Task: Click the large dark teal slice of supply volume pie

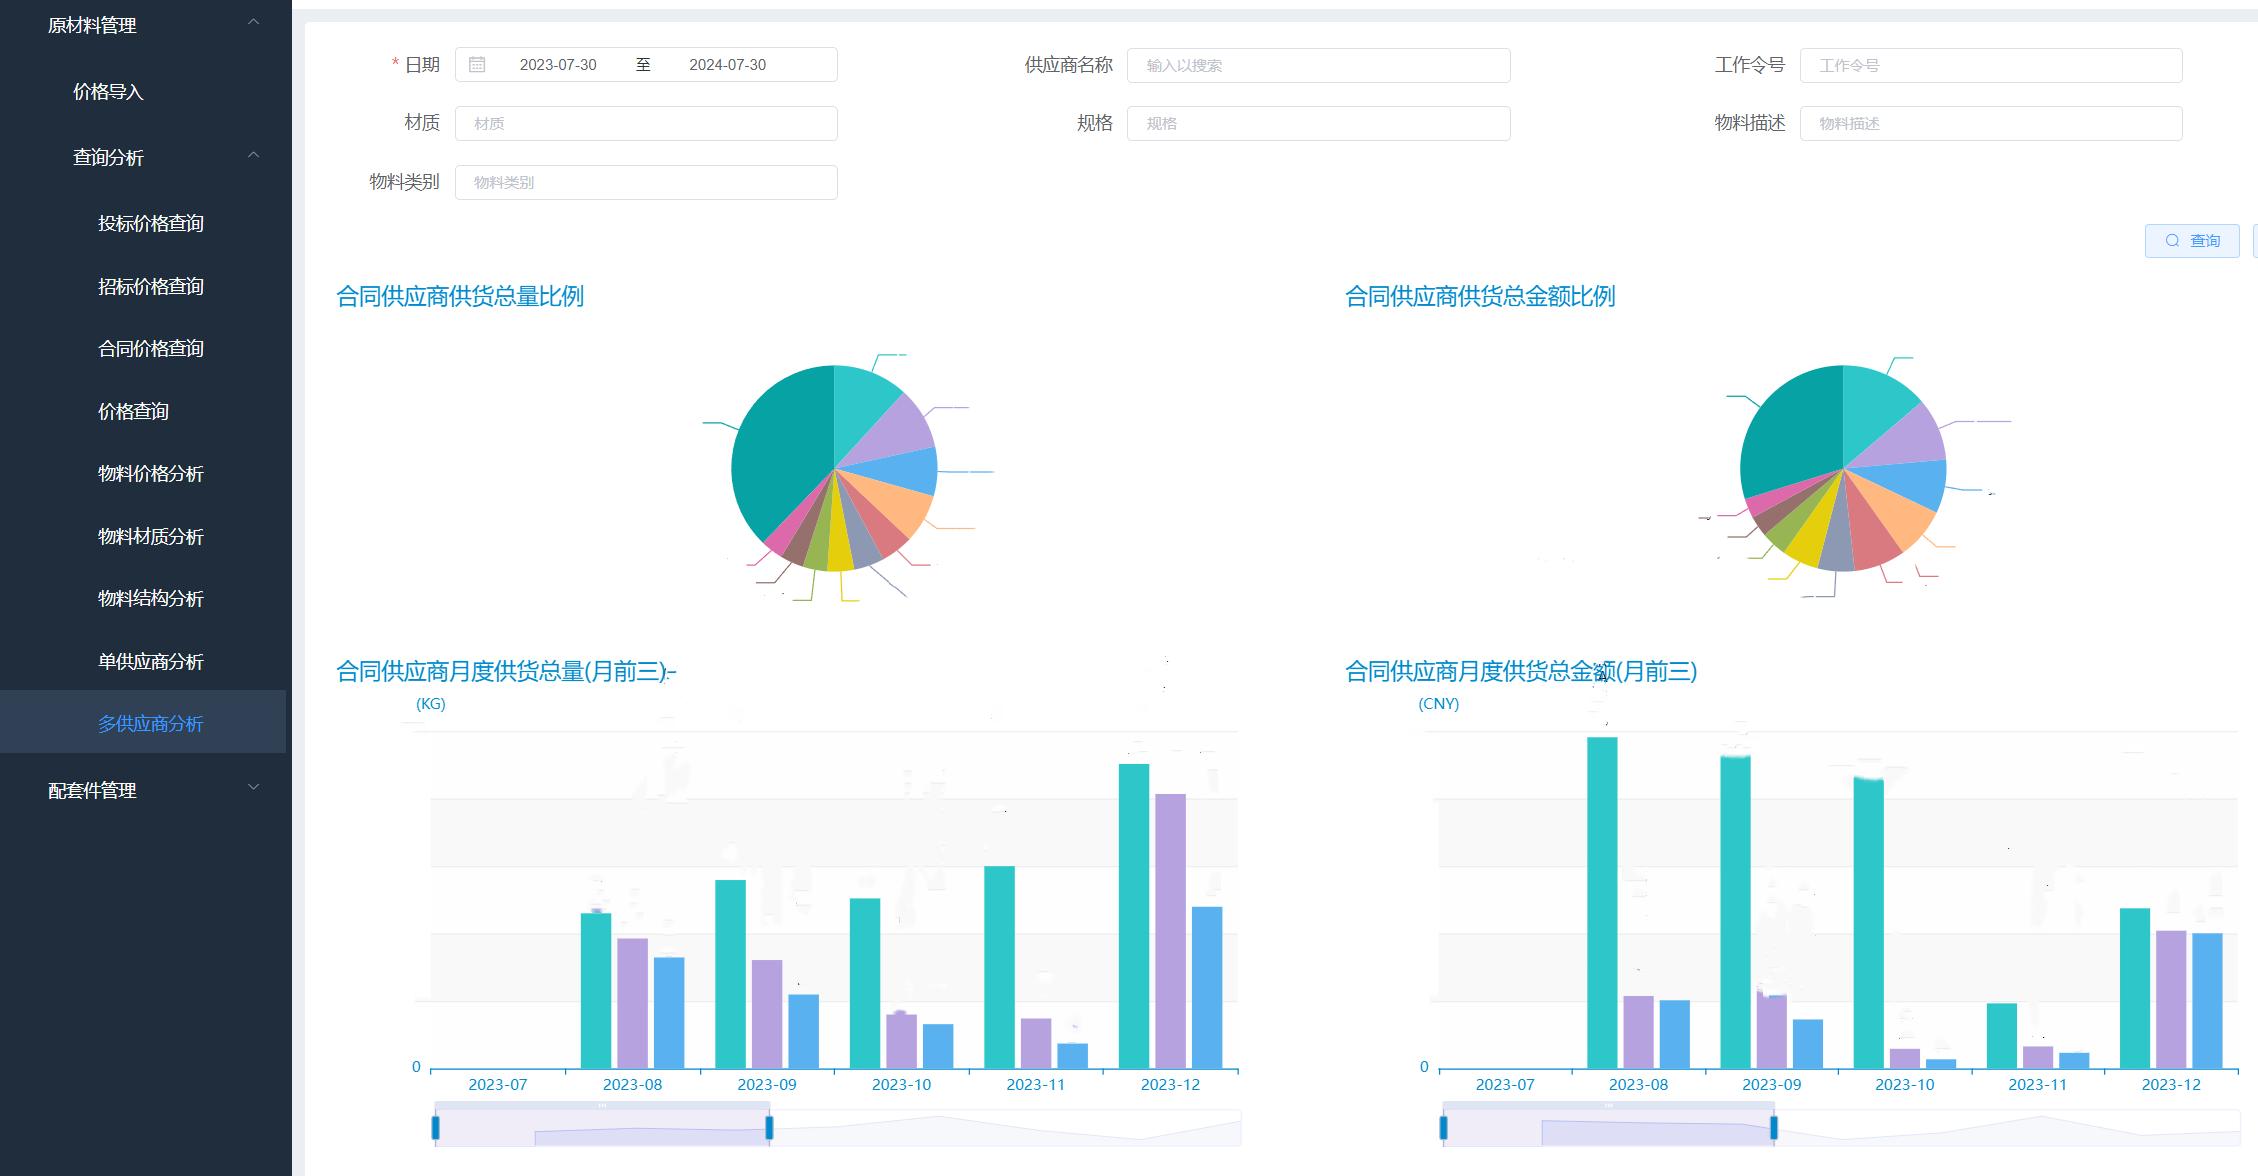Action: pos(780,450)
